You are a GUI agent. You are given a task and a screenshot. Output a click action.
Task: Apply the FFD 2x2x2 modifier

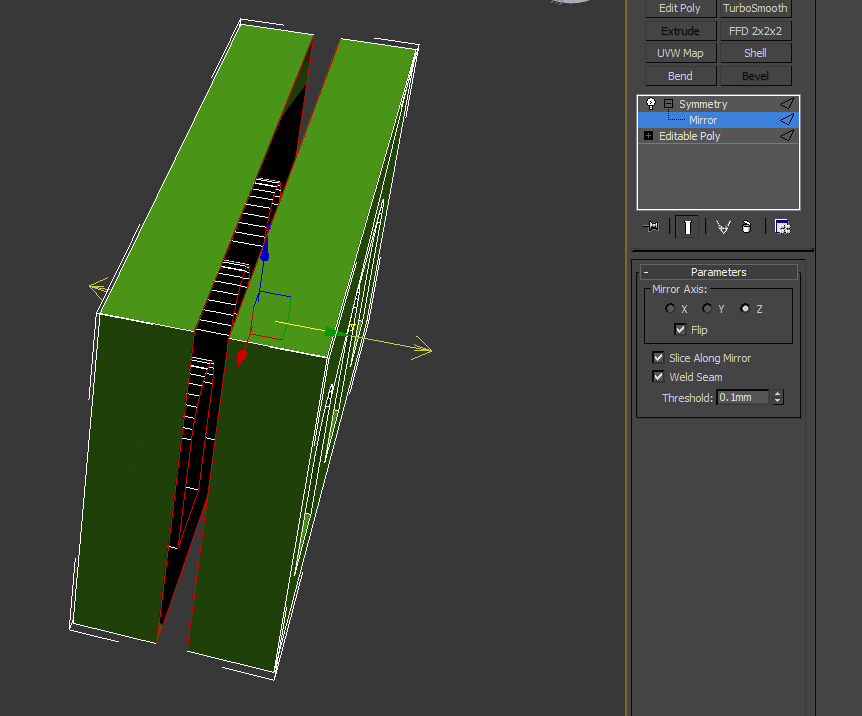[755, 31]
